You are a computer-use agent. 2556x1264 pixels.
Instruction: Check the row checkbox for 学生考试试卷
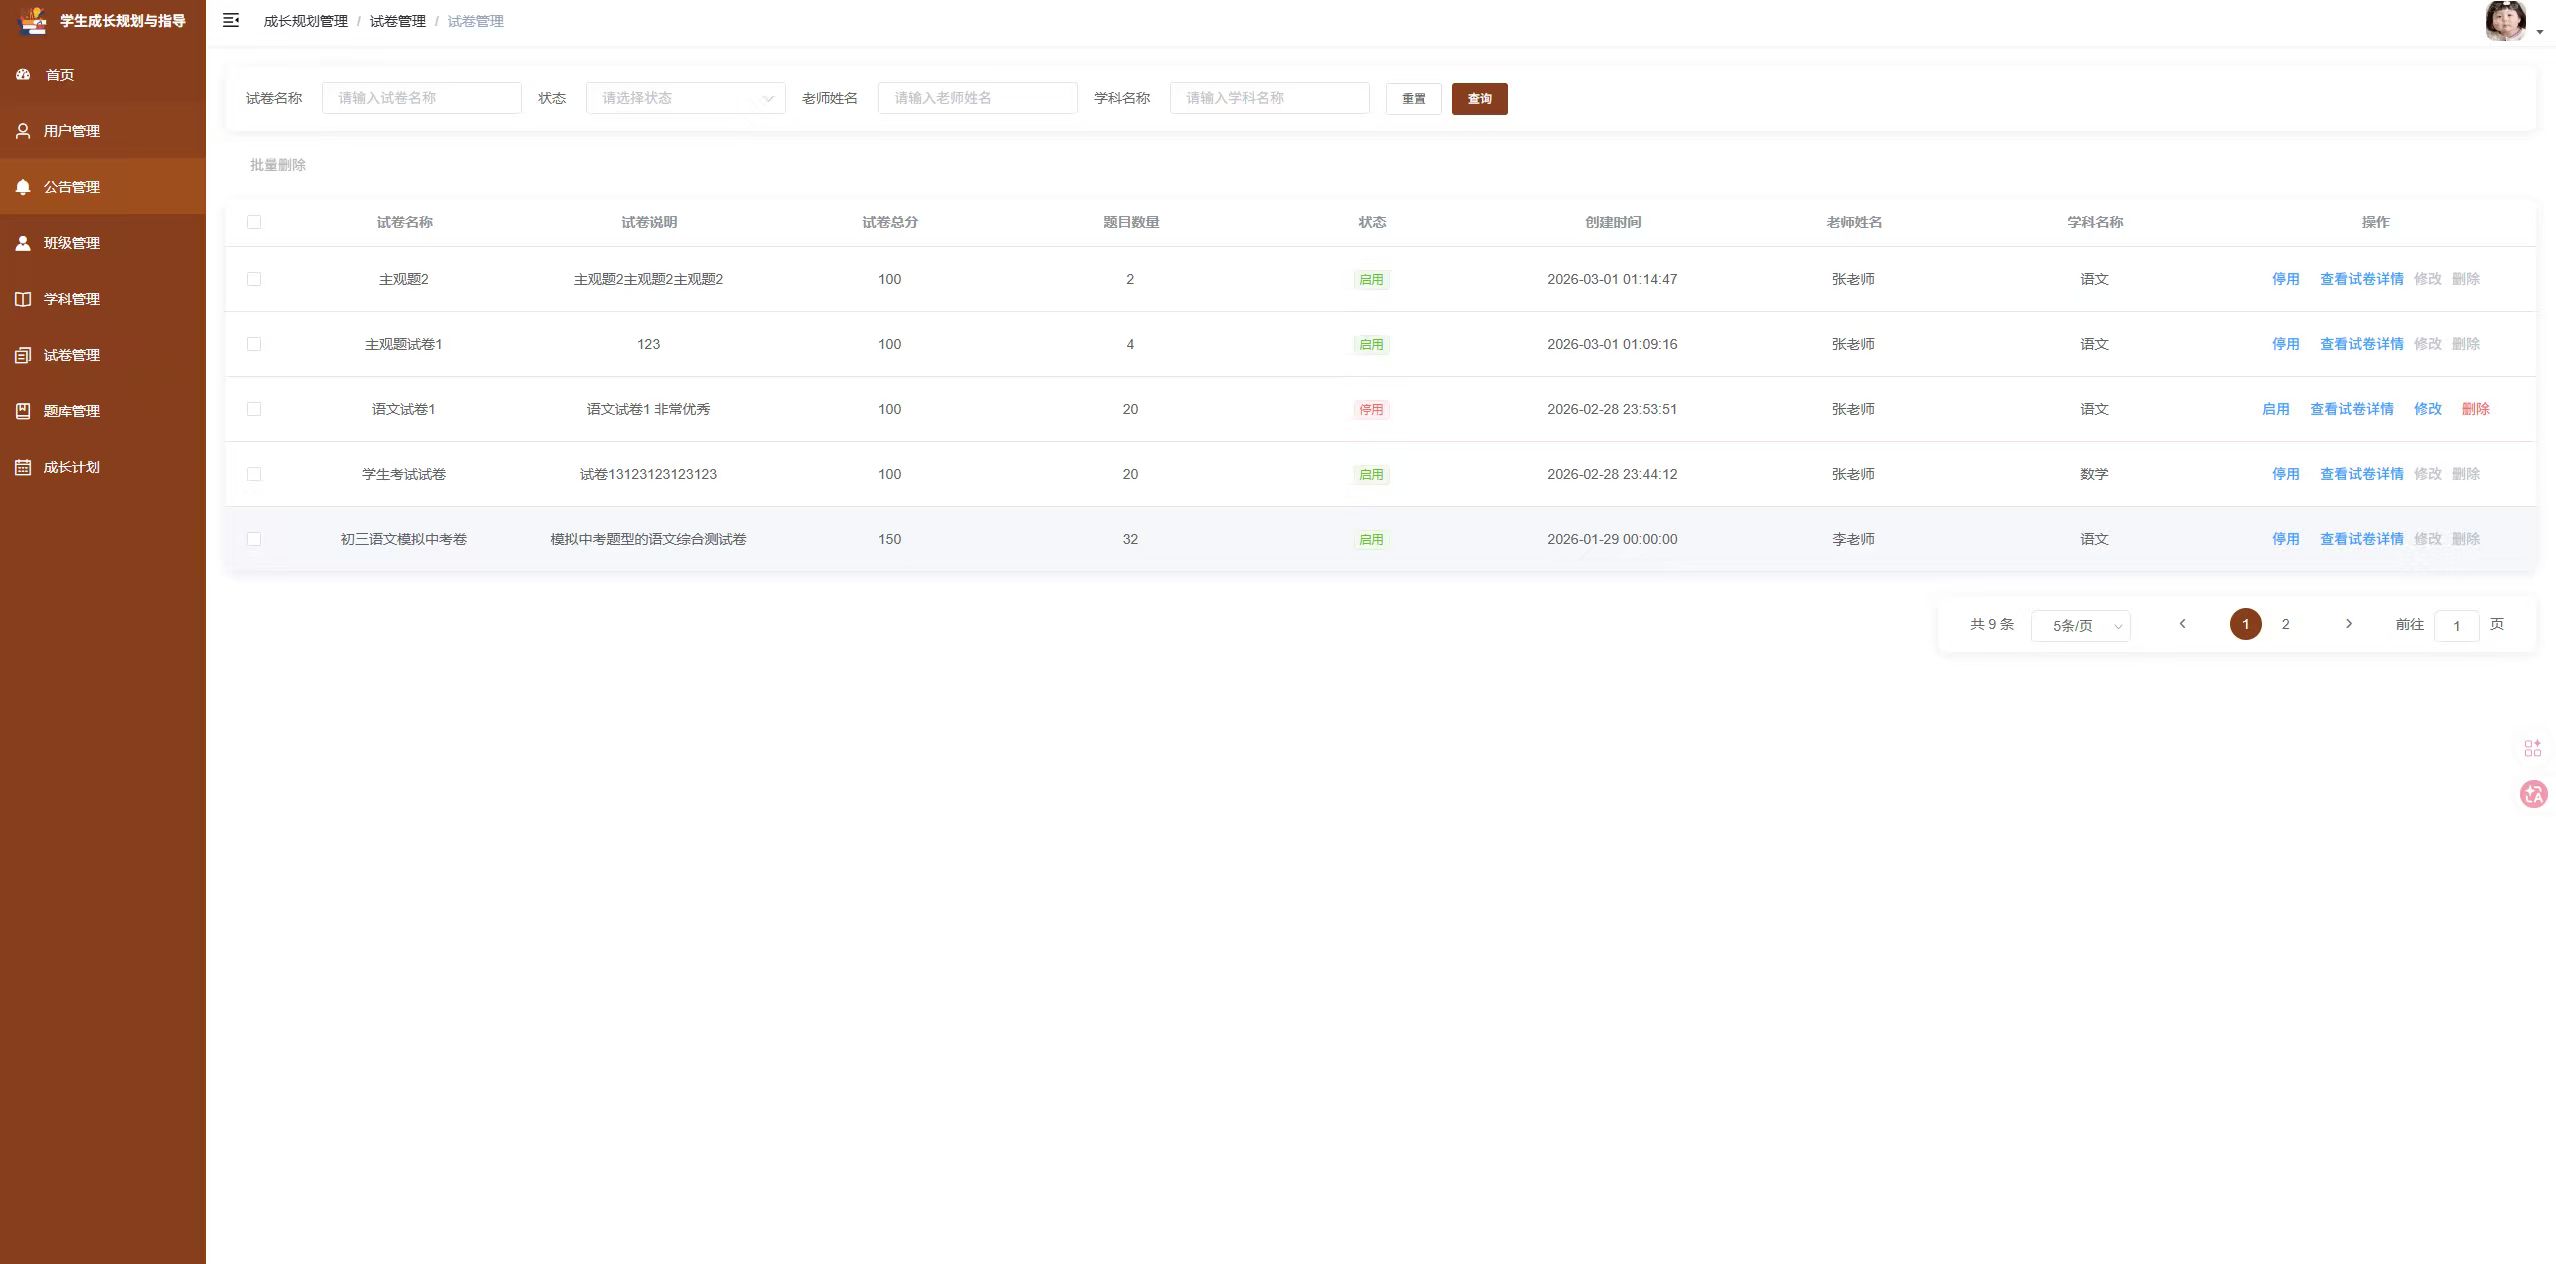point(254,474)
